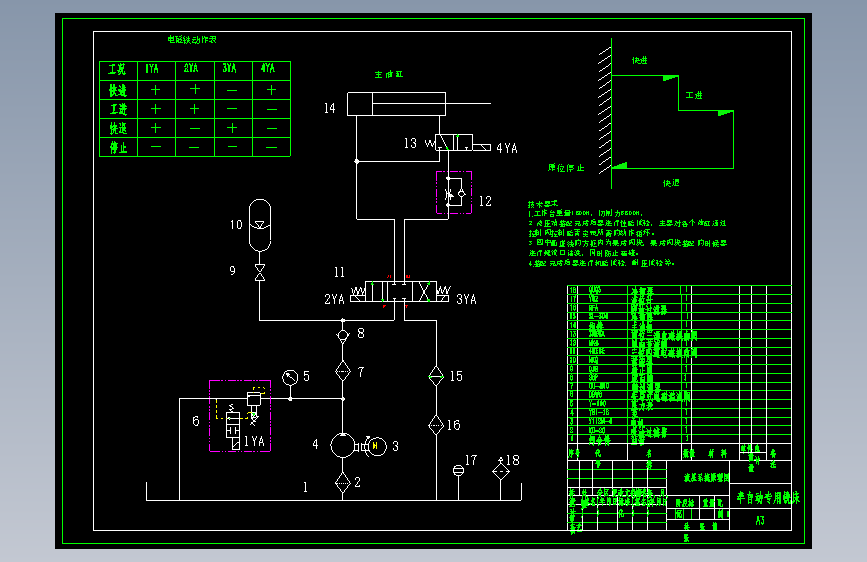Click row 18 number in the parts list
Screen dimensions: 867x562
(x=573, y=290)
